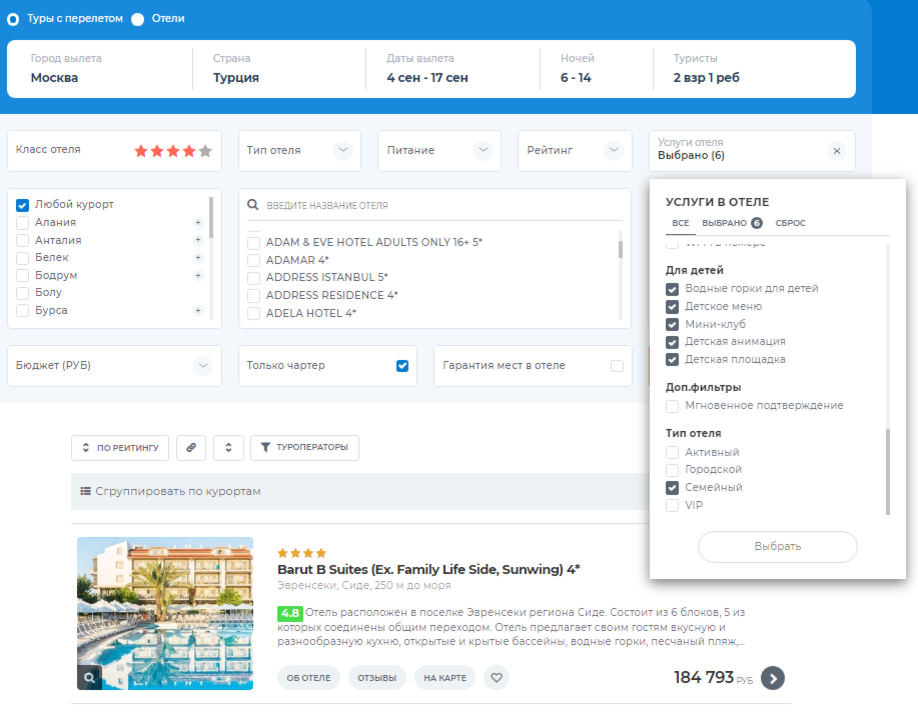The width and height of the screenshot is (918, 713).
Task: Click the resort list scrollbar
Action: [x=211, y=218]
